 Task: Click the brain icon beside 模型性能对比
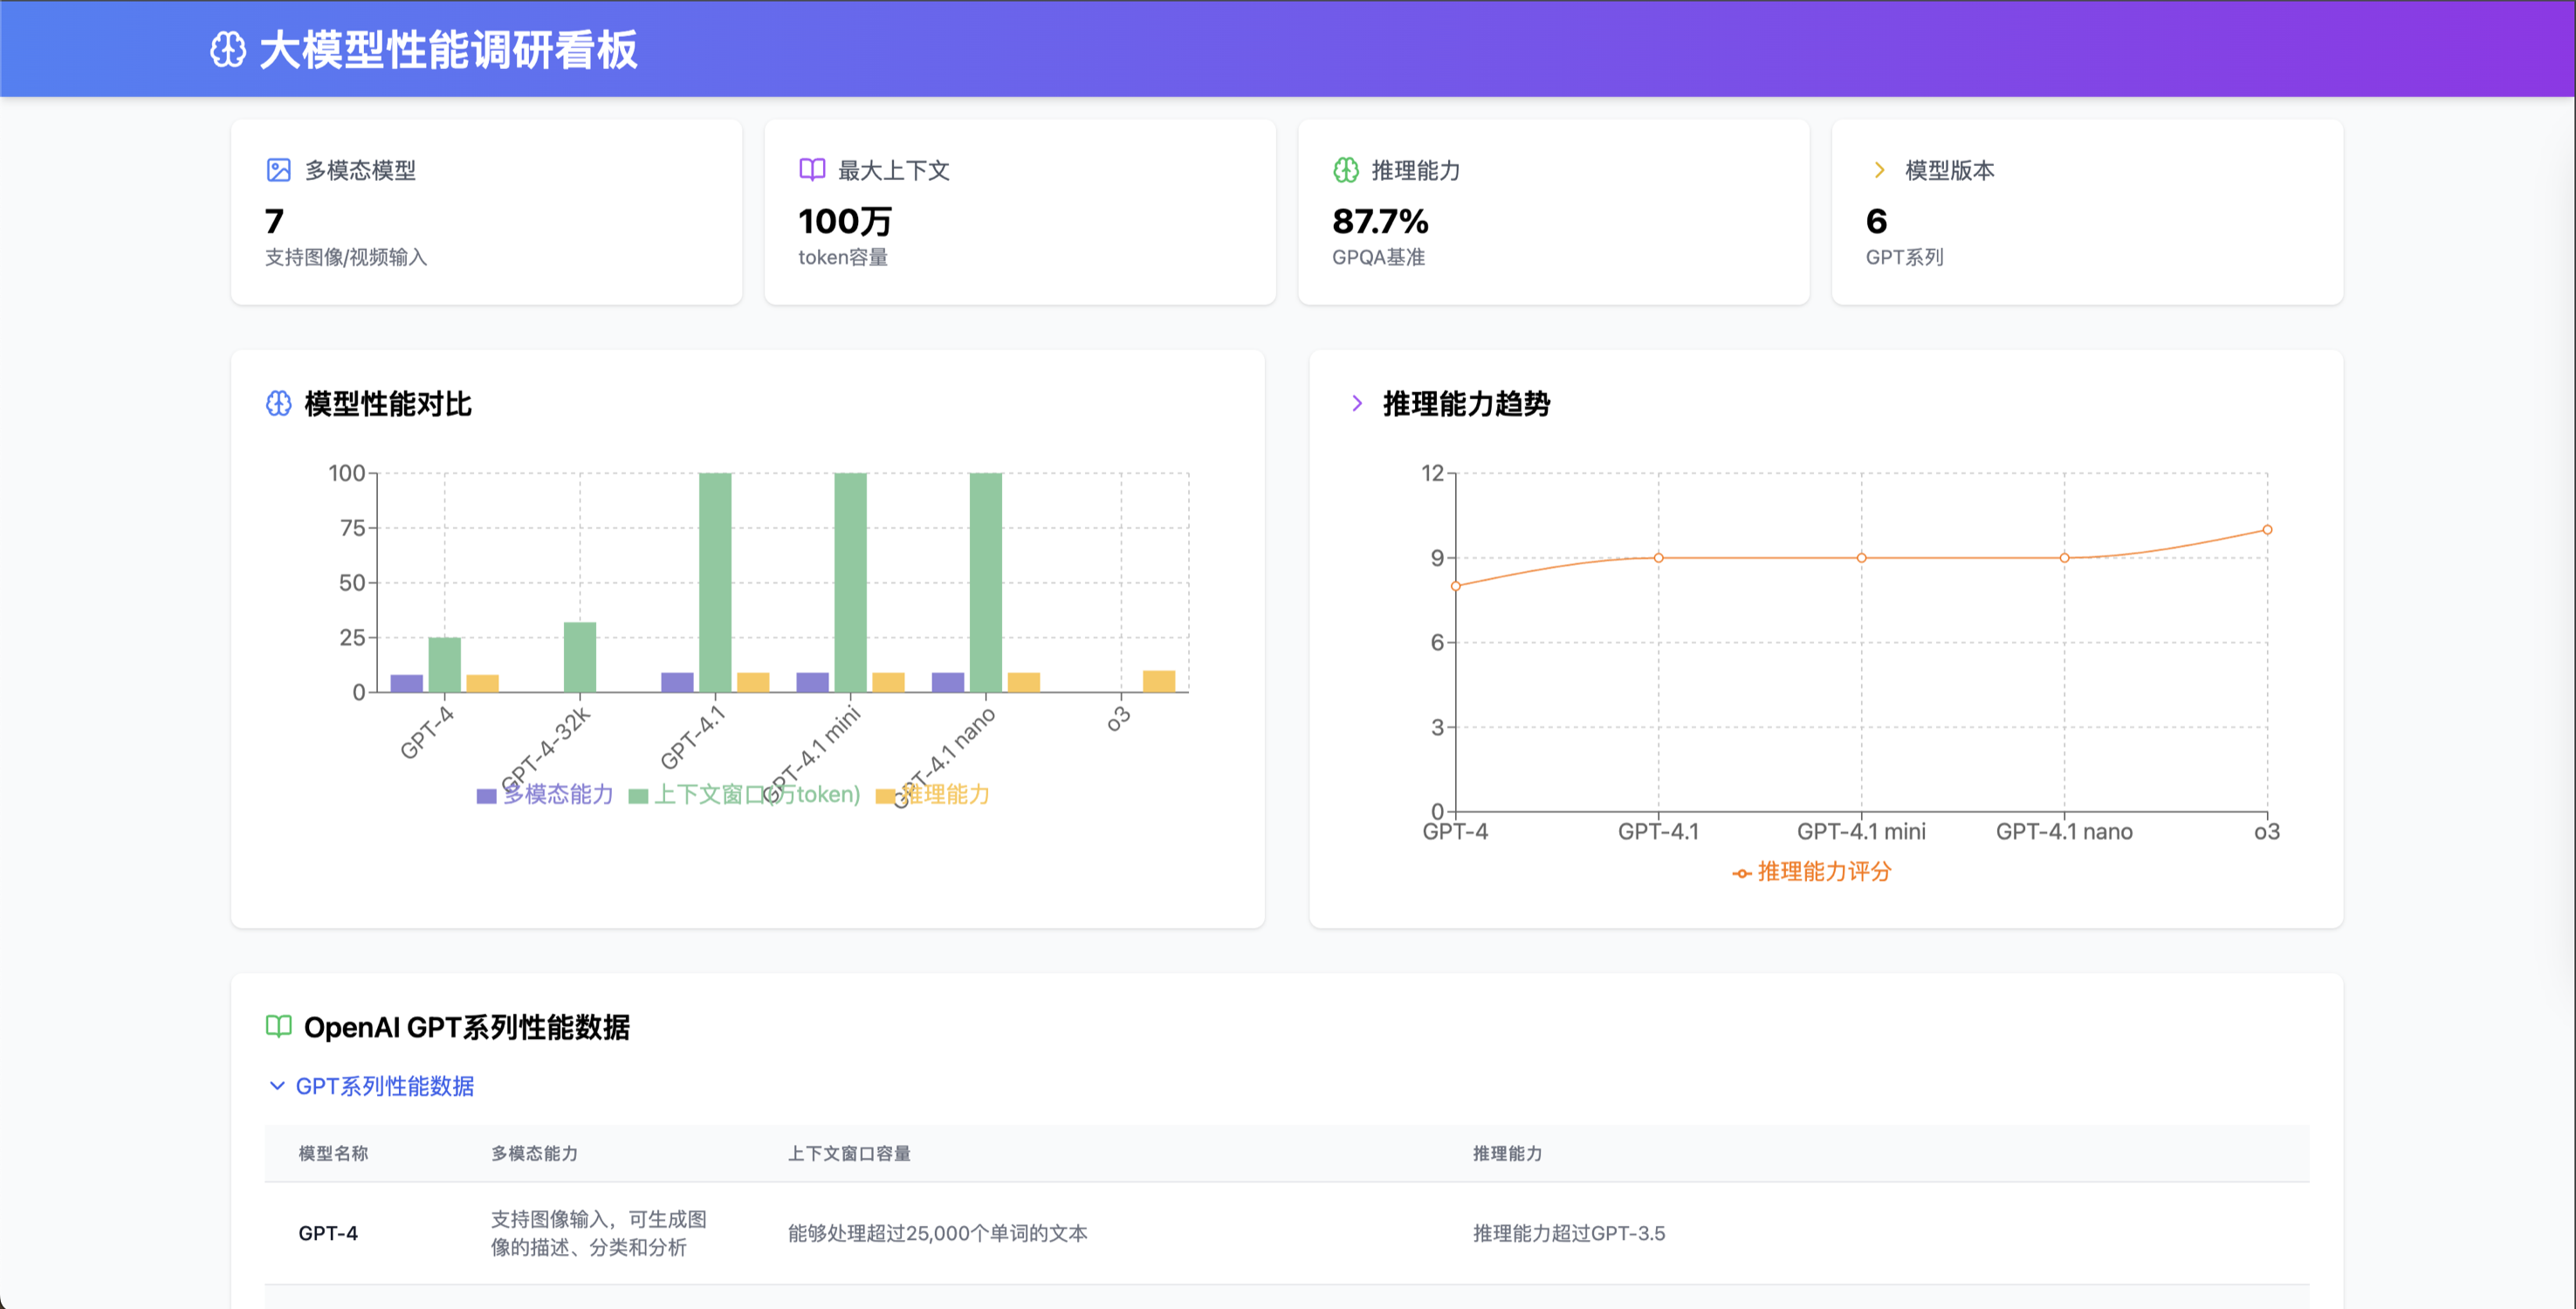(278, 403)
